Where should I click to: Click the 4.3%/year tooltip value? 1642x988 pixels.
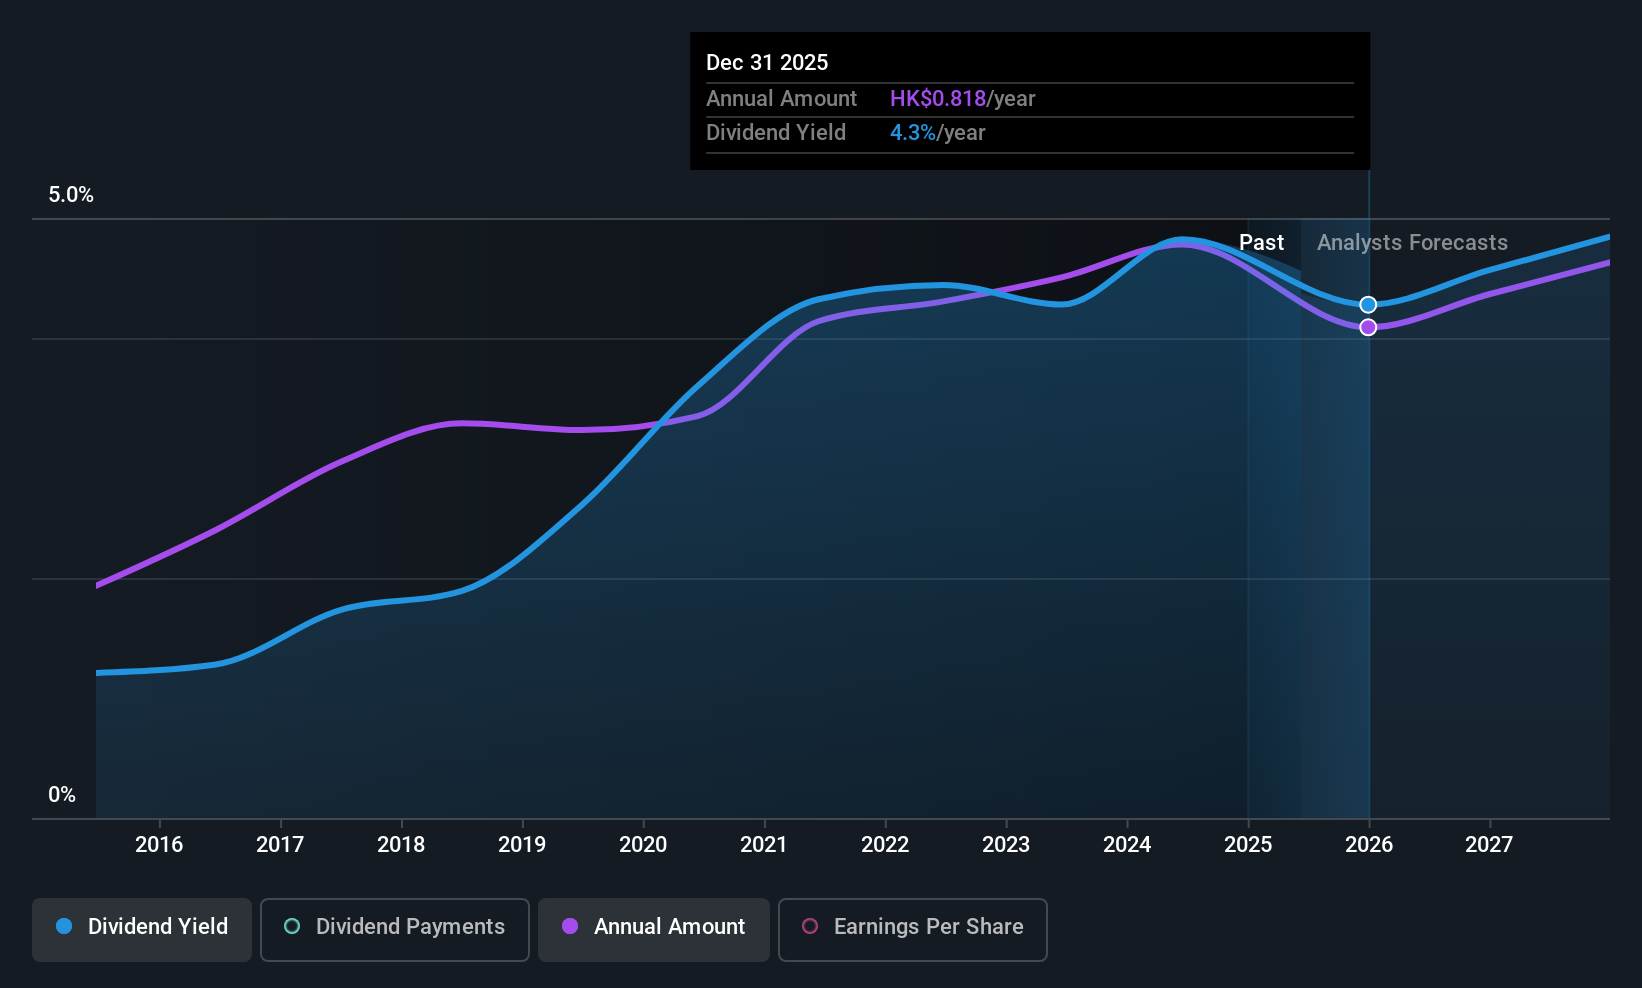(x=937, y=133)
